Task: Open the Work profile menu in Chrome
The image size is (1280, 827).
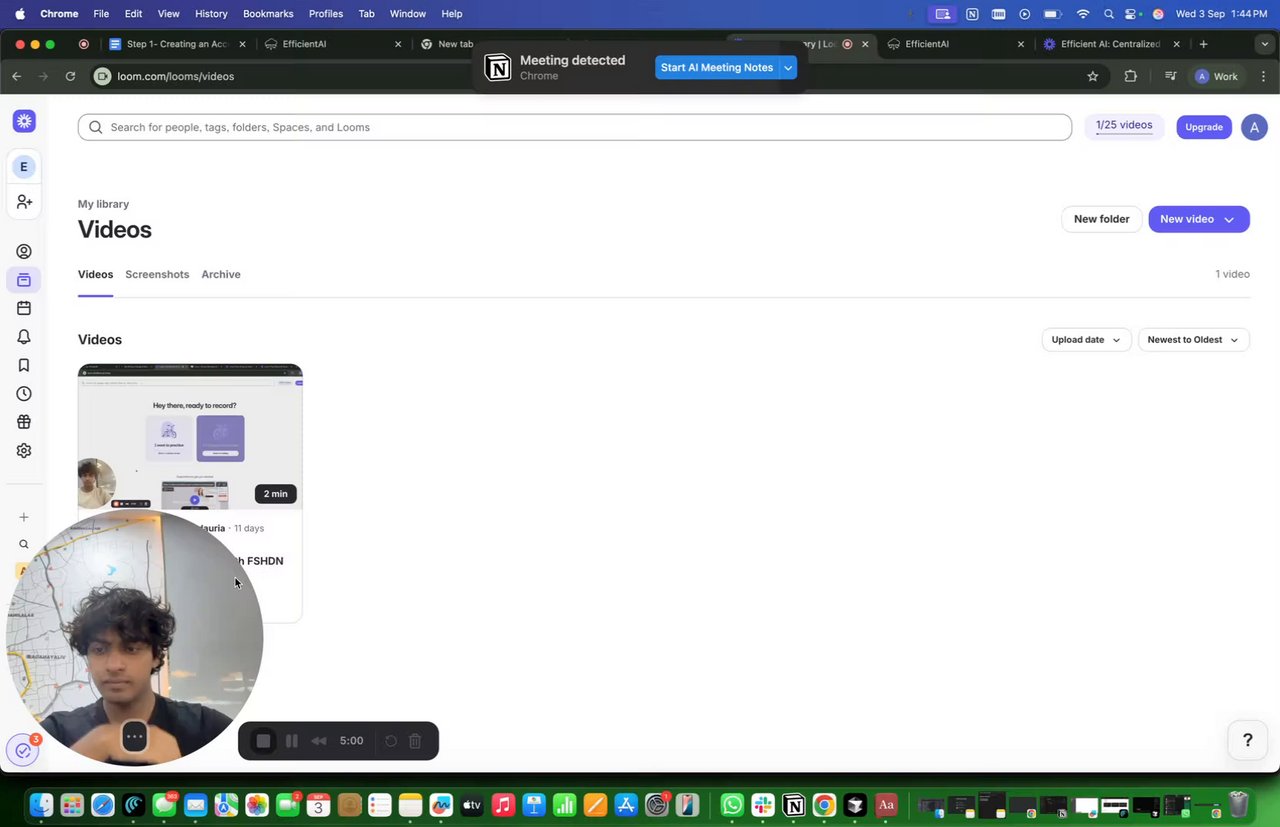Action: (1217, 76)
